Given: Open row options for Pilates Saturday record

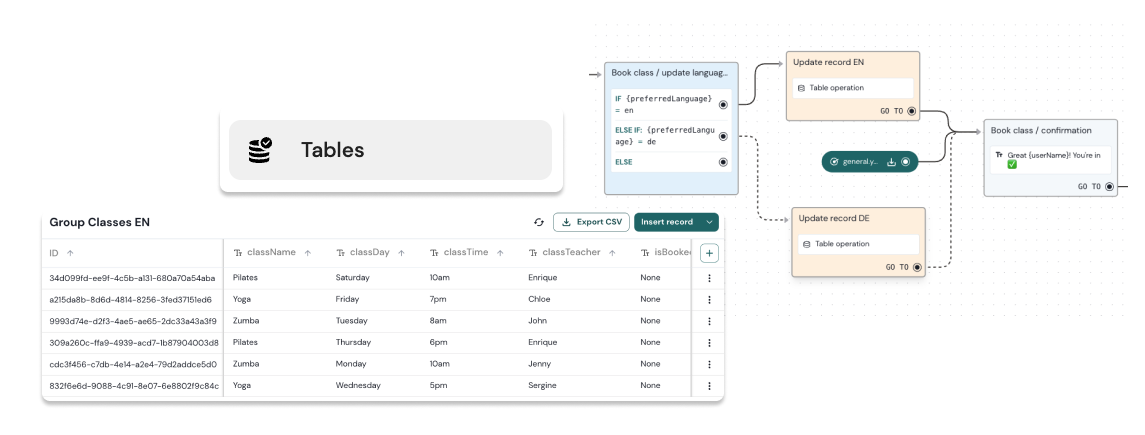Looking at the screenshot, I should click(x=709, y=278).
